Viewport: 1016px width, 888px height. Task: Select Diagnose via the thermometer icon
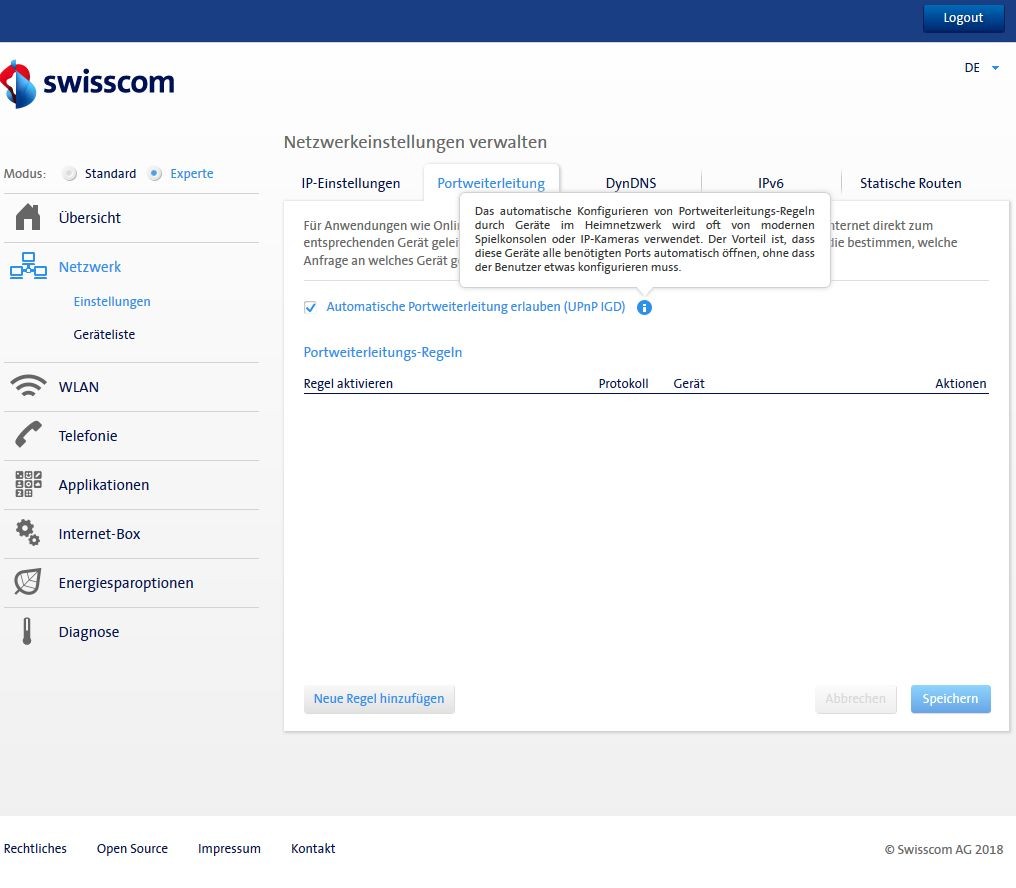27,631
